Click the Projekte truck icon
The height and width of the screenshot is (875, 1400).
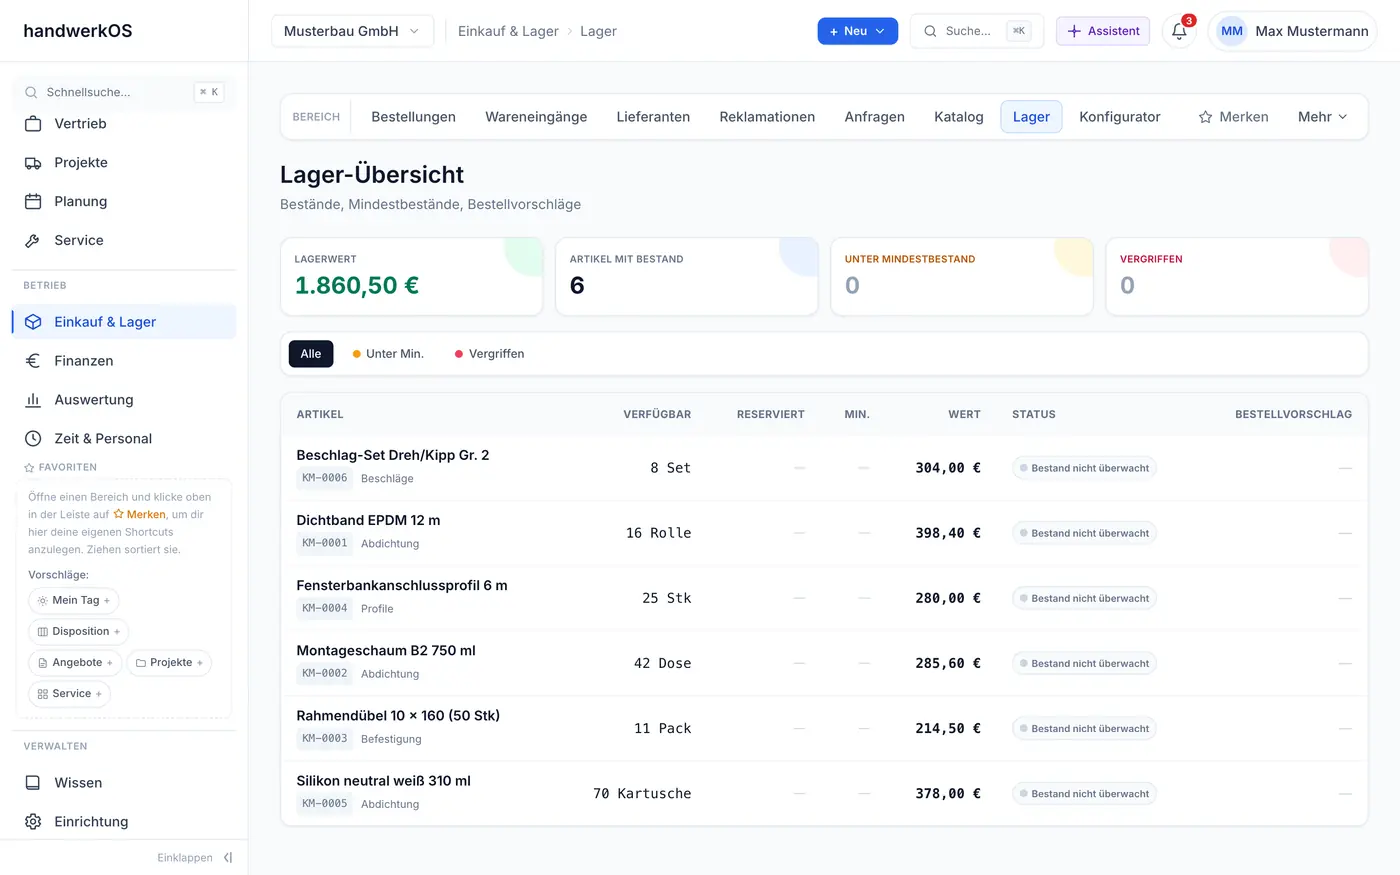click(x=33, y=163)
